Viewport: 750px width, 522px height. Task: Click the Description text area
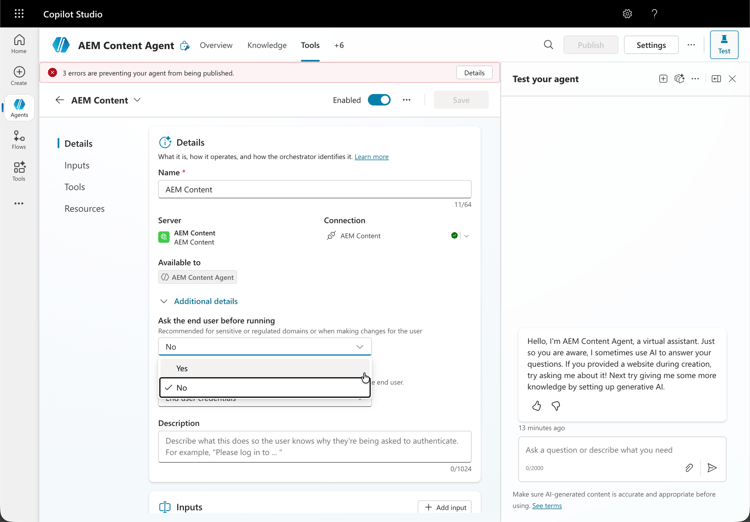coord(315,447)
